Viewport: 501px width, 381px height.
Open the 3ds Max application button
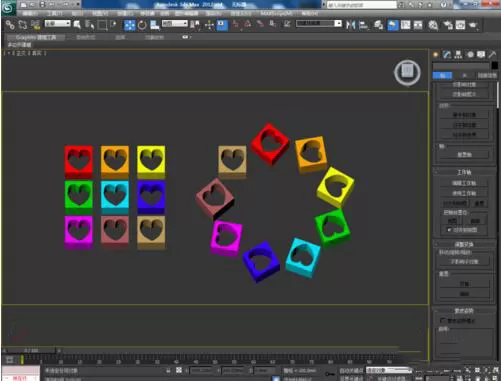(8, 7)
